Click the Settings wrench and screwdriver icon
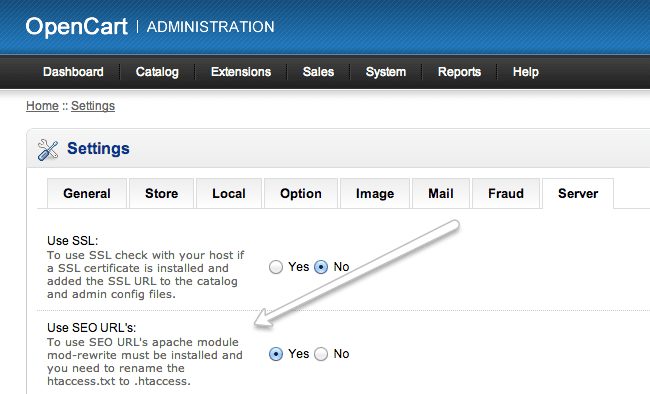The image size is (650, 394). pos(48,150)
